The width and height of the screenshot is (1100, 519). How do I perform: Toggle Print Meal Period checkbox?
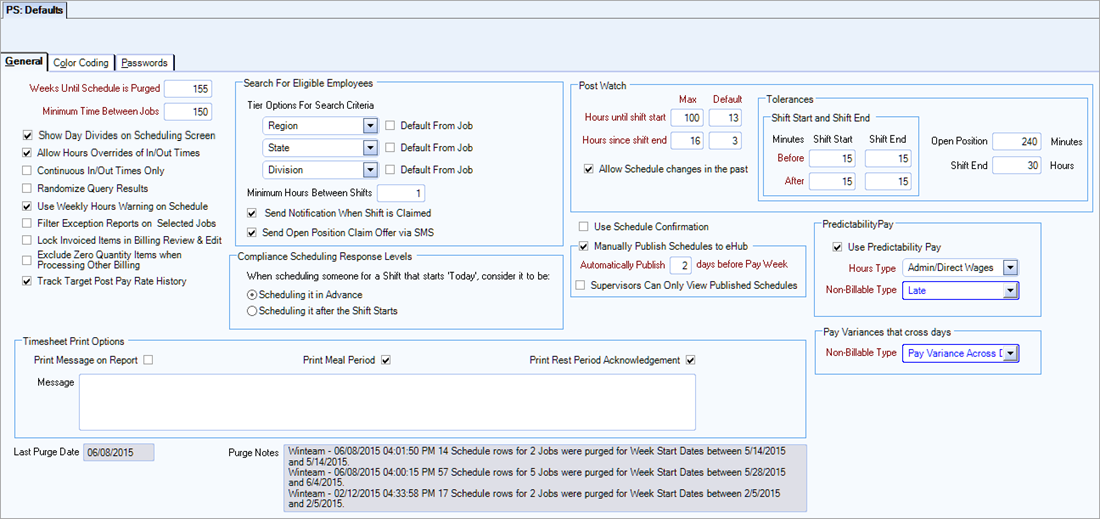386,360
